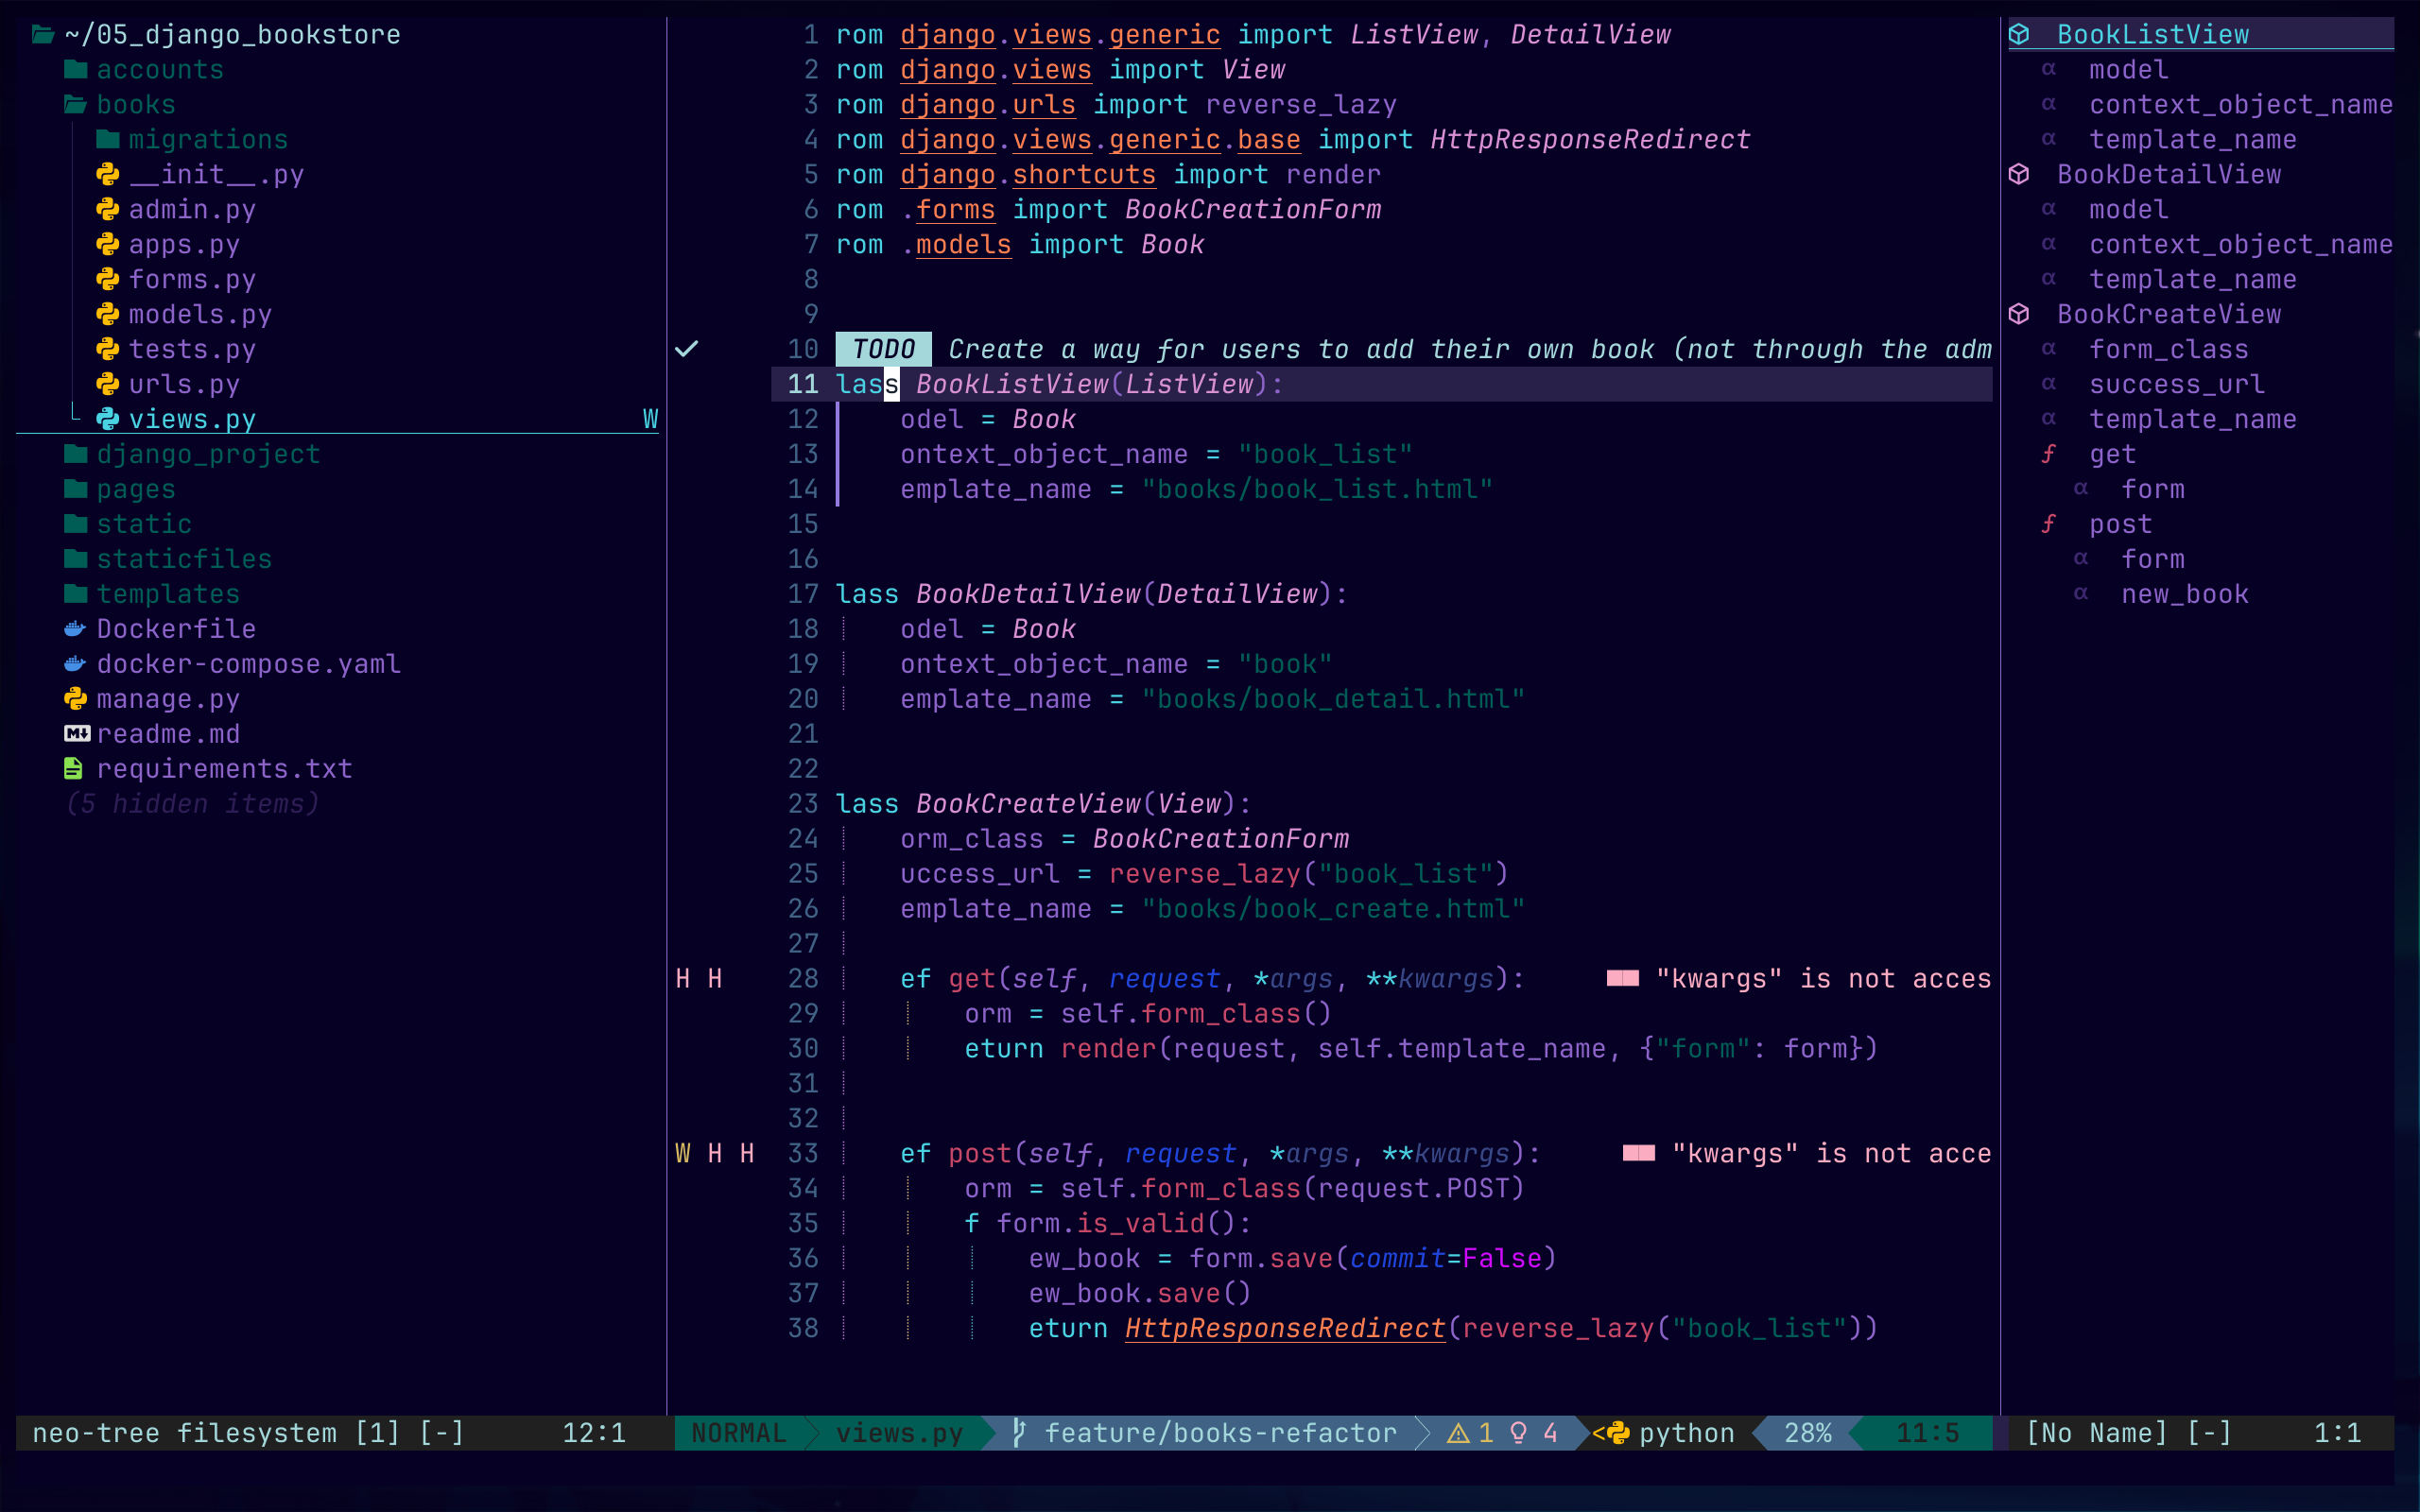Click the feature/books-refactor branch name
This screenshot has width=2420, height=1512.
[1220, 1433]
